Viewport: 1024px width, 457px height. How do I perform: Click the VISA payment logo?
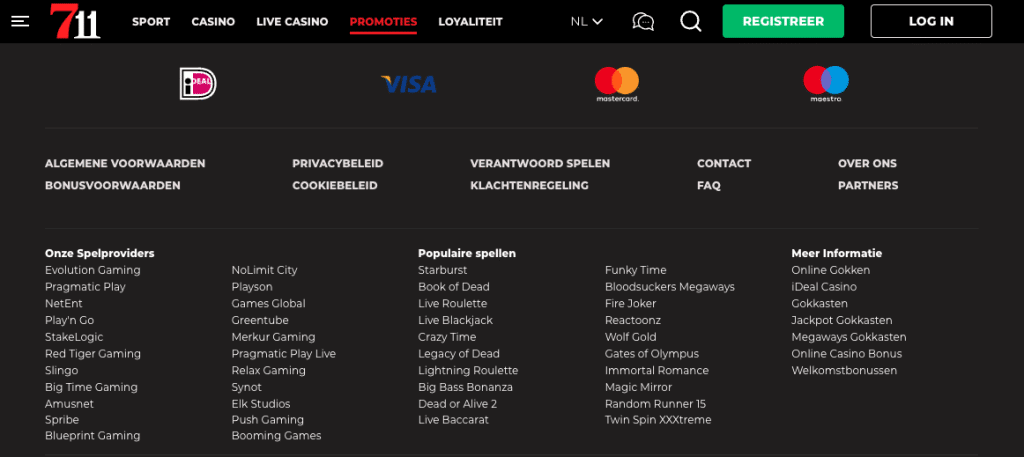coord(409,84)
